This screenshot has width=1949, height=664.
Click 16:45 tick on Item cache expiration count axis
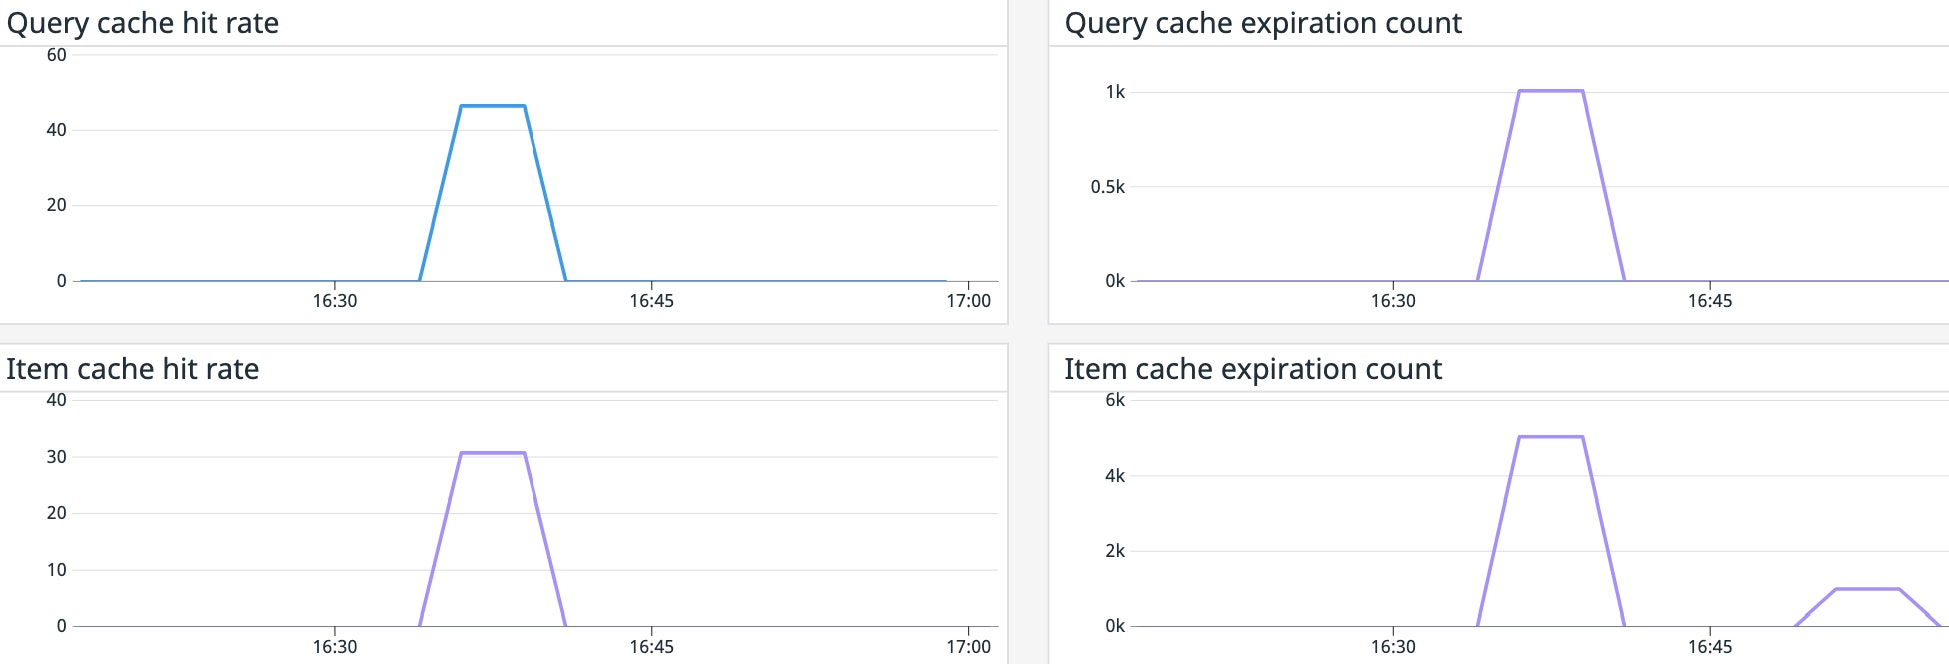[1710, 646]
